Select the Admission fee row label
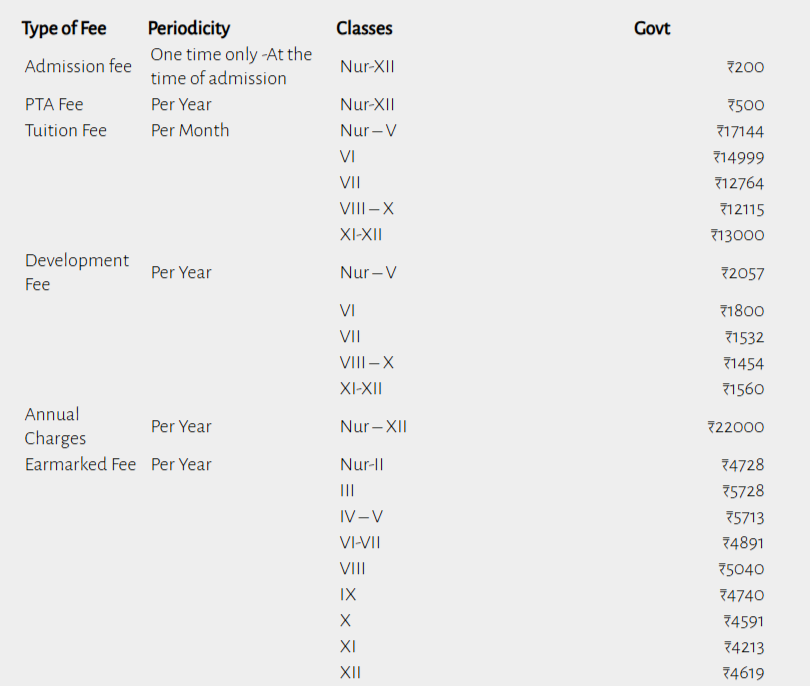The height and width of the screenshot is (686, 810). (x=78, y=66)
